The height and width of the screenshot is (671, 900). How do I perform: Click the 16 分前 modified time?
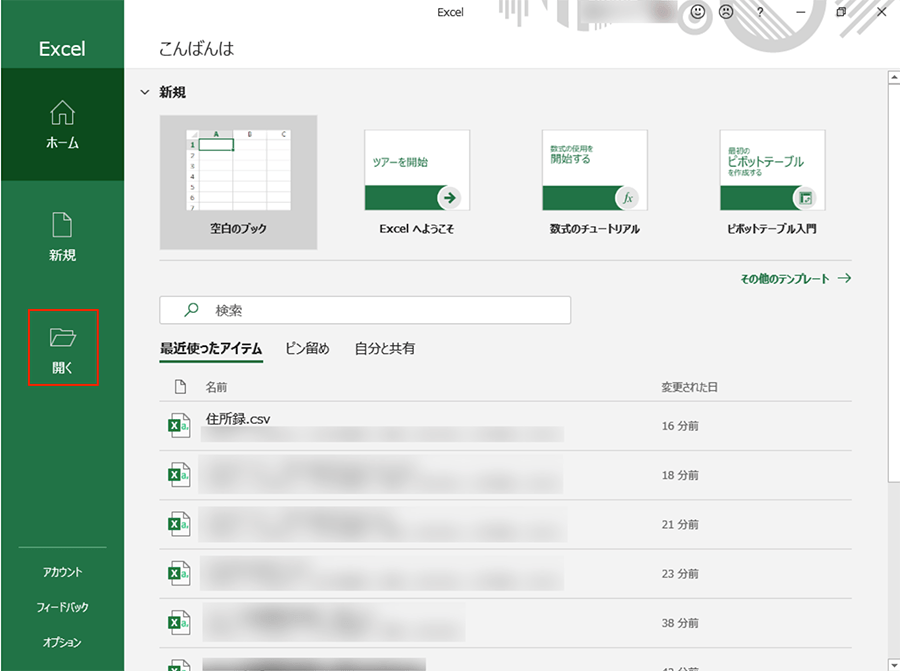[680, 426]
